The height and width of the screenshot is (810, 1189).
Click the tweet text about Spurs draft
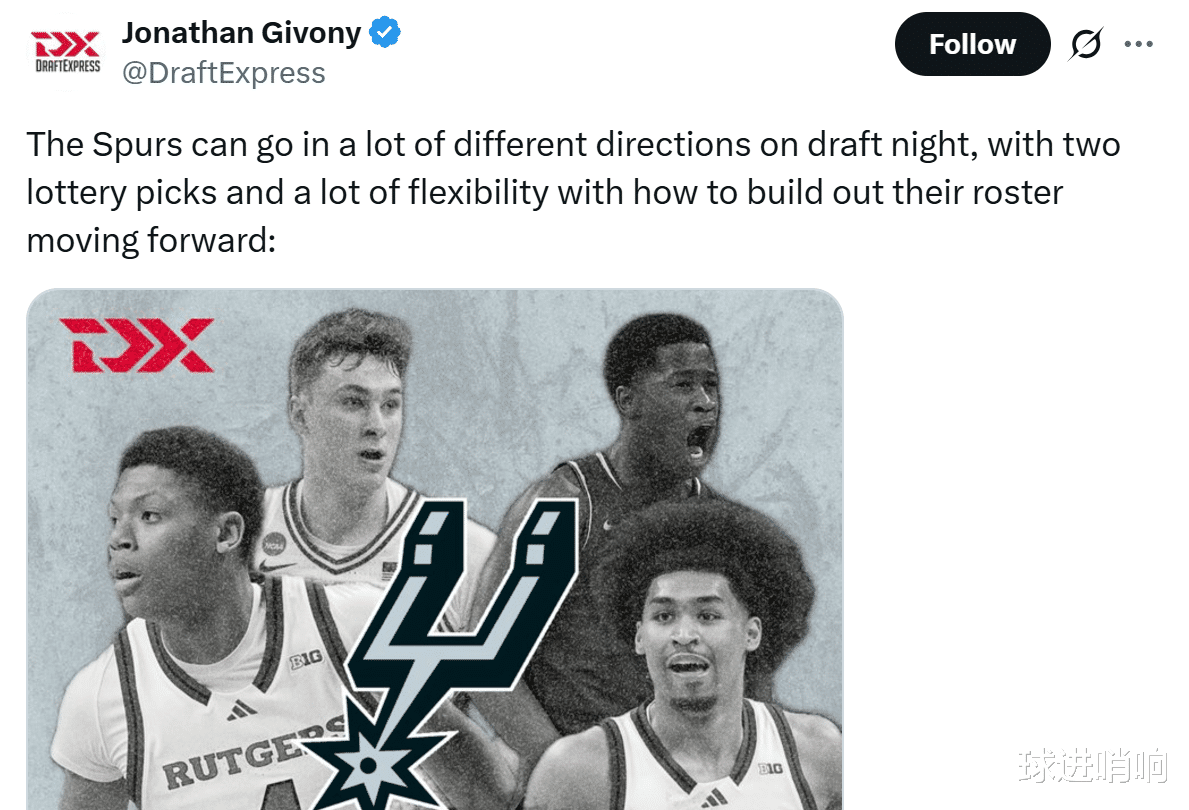[573, 192]
